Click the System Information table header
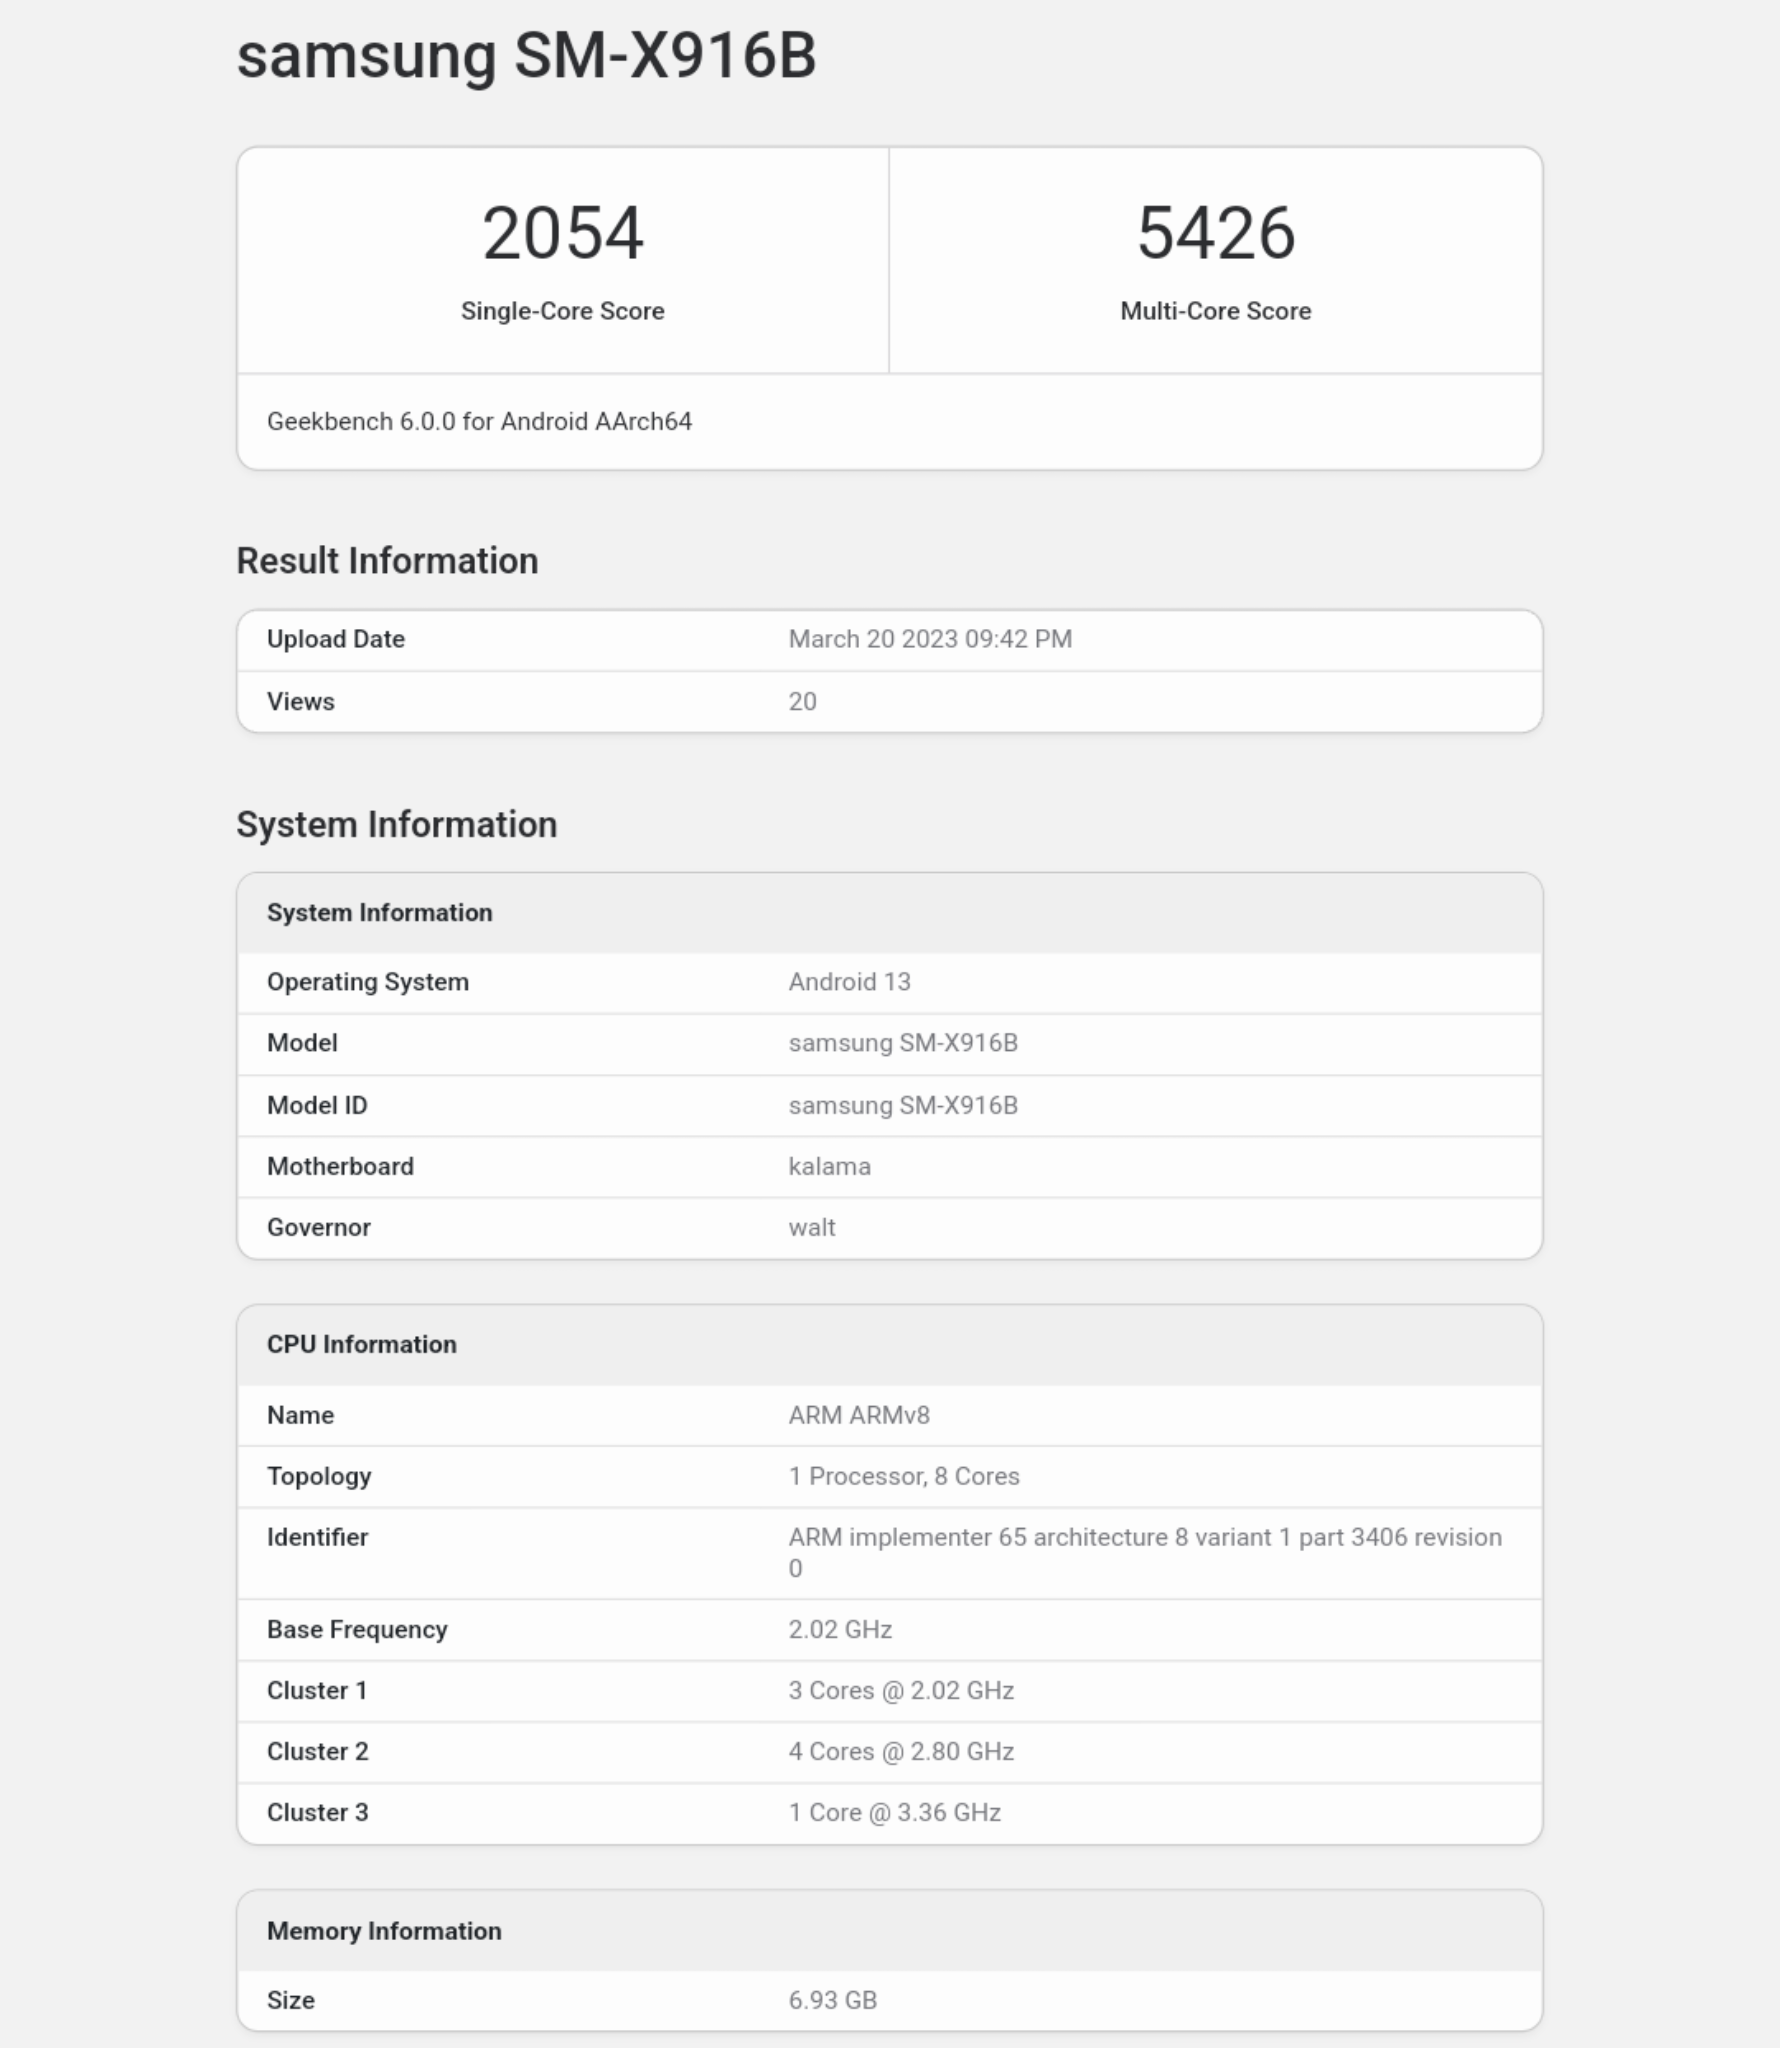The height and width of the screenshot is (2048, 1780). coord(380,912)
